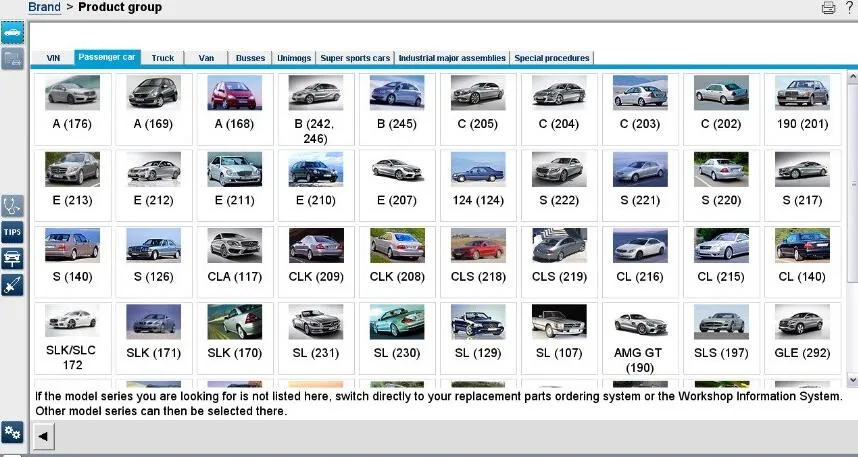Select CLS (219) model series
The height and width of the screenshot is (457, 858).
559,262
